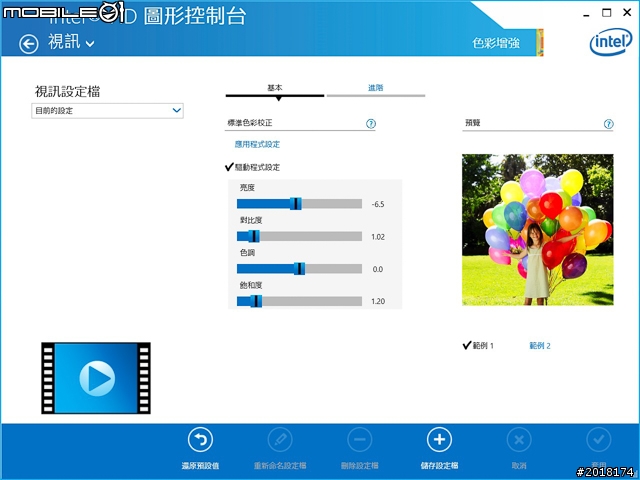The width and height of the screenshot is (640, 480).
Task: Click the 色彩增強 header label
Action: 496,43
